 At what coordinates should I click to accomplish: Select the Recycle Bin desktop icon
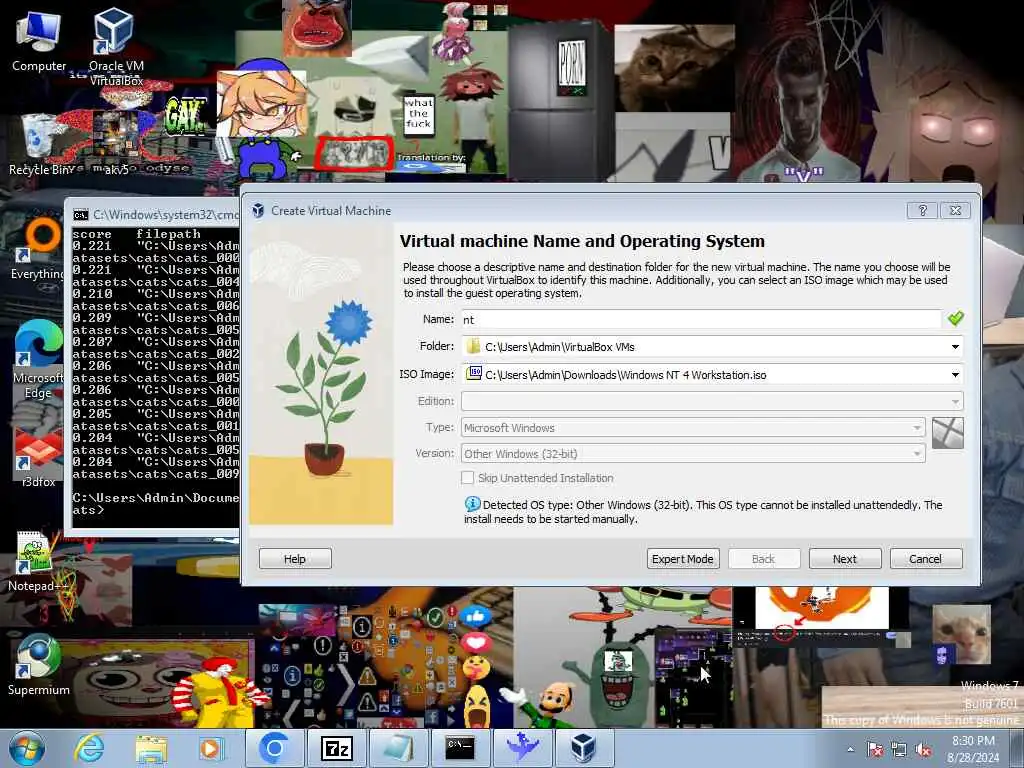click(x=40, y=145)
